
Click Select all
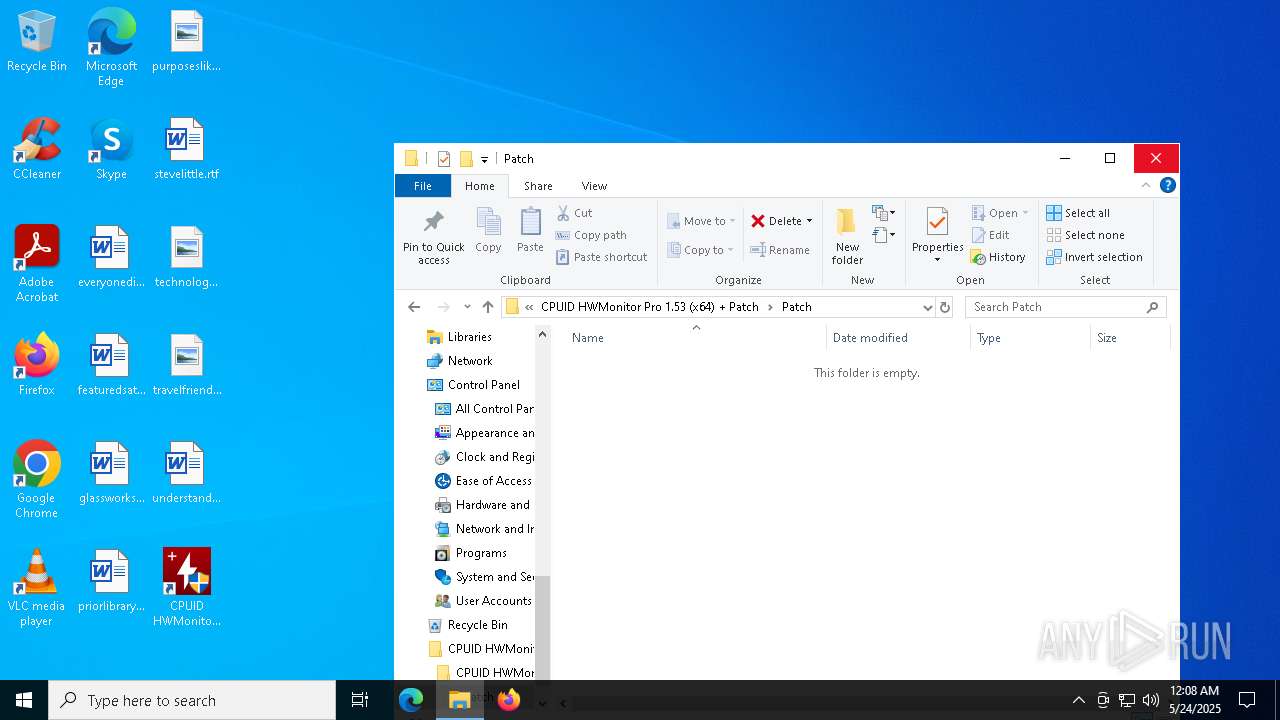(x=1078, y=213)
